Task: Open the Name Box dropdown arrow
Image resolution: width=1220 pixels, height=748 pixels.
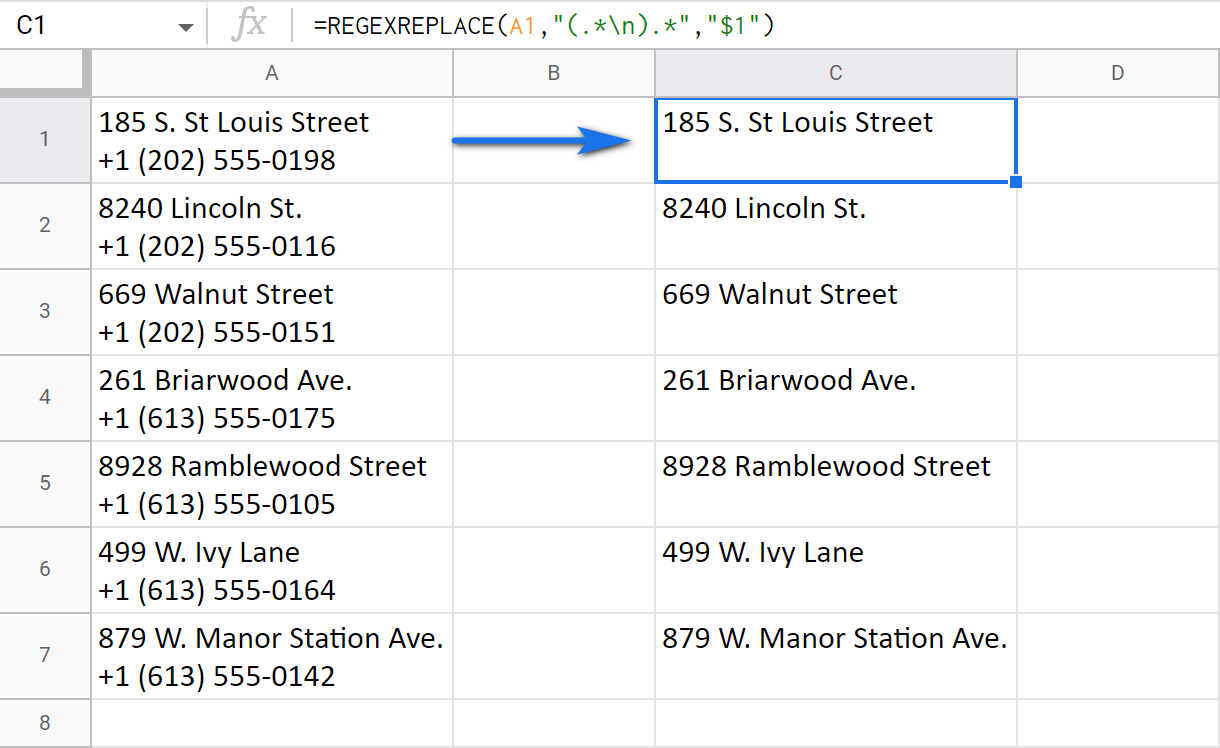Action: pyautogui.click(x=186, y=25)
